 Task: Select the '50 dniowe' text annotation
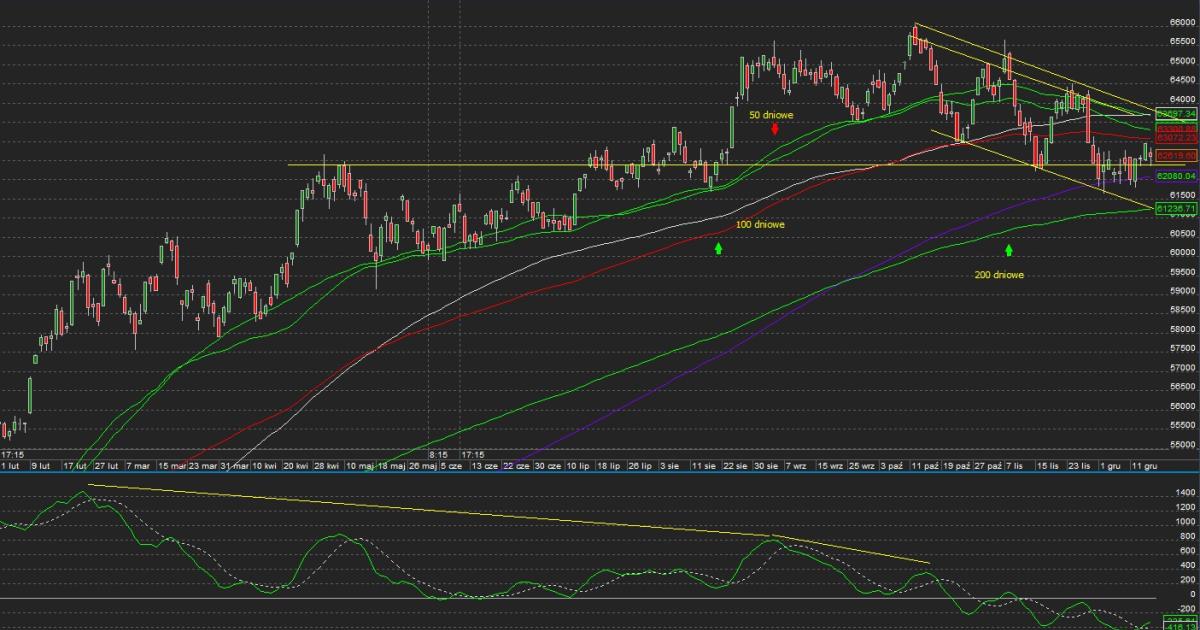click(x=771, y=115)
